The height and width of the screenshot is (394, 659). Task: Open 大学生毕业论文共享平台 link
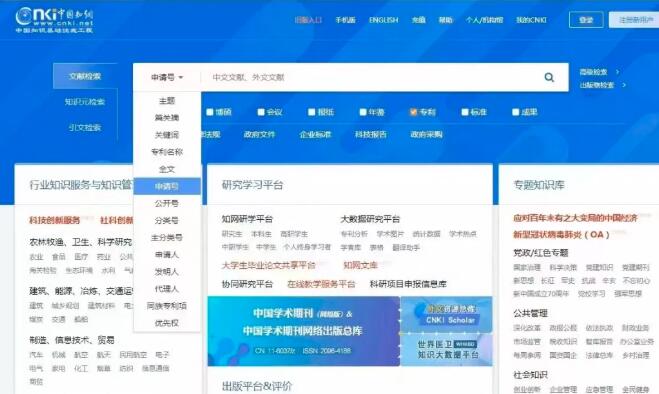coord(268,265)
